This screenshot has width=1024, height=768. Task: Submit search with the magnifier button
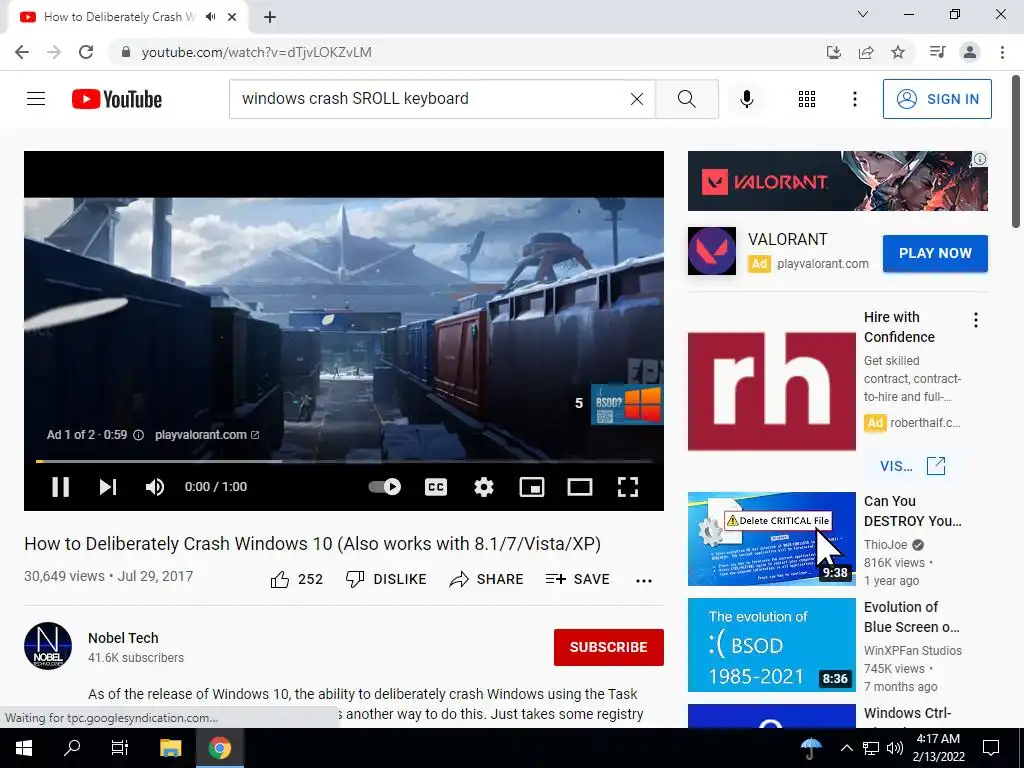click(x=686, y=99)
